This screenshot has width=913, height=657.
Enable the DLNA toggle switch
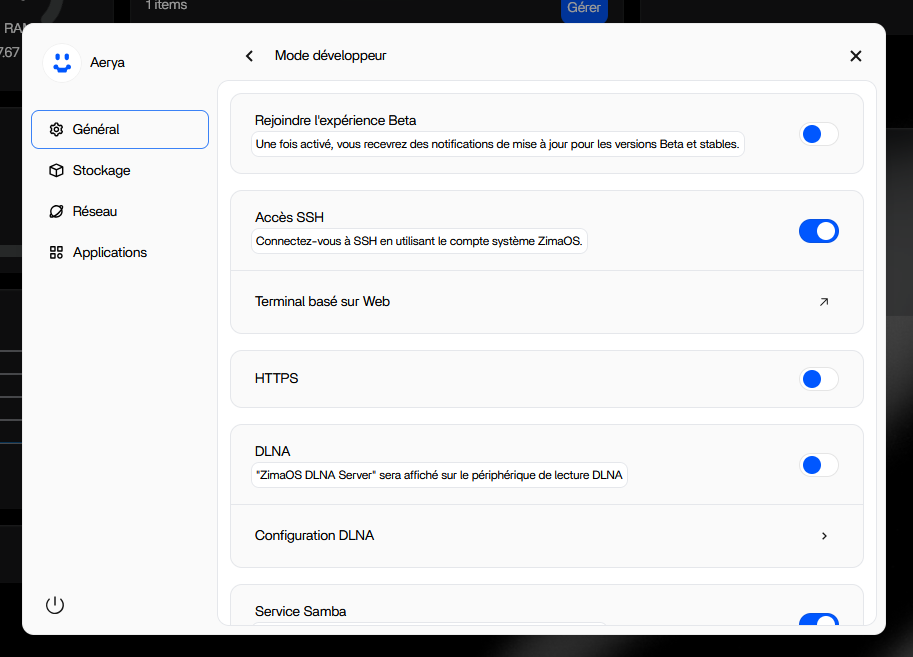818,465
